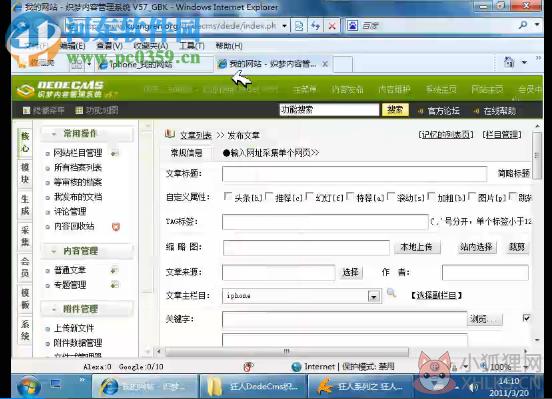Open 所有档案列表 in sidebar
Viewport: 552px width, 399px height.
click(78, 168)
